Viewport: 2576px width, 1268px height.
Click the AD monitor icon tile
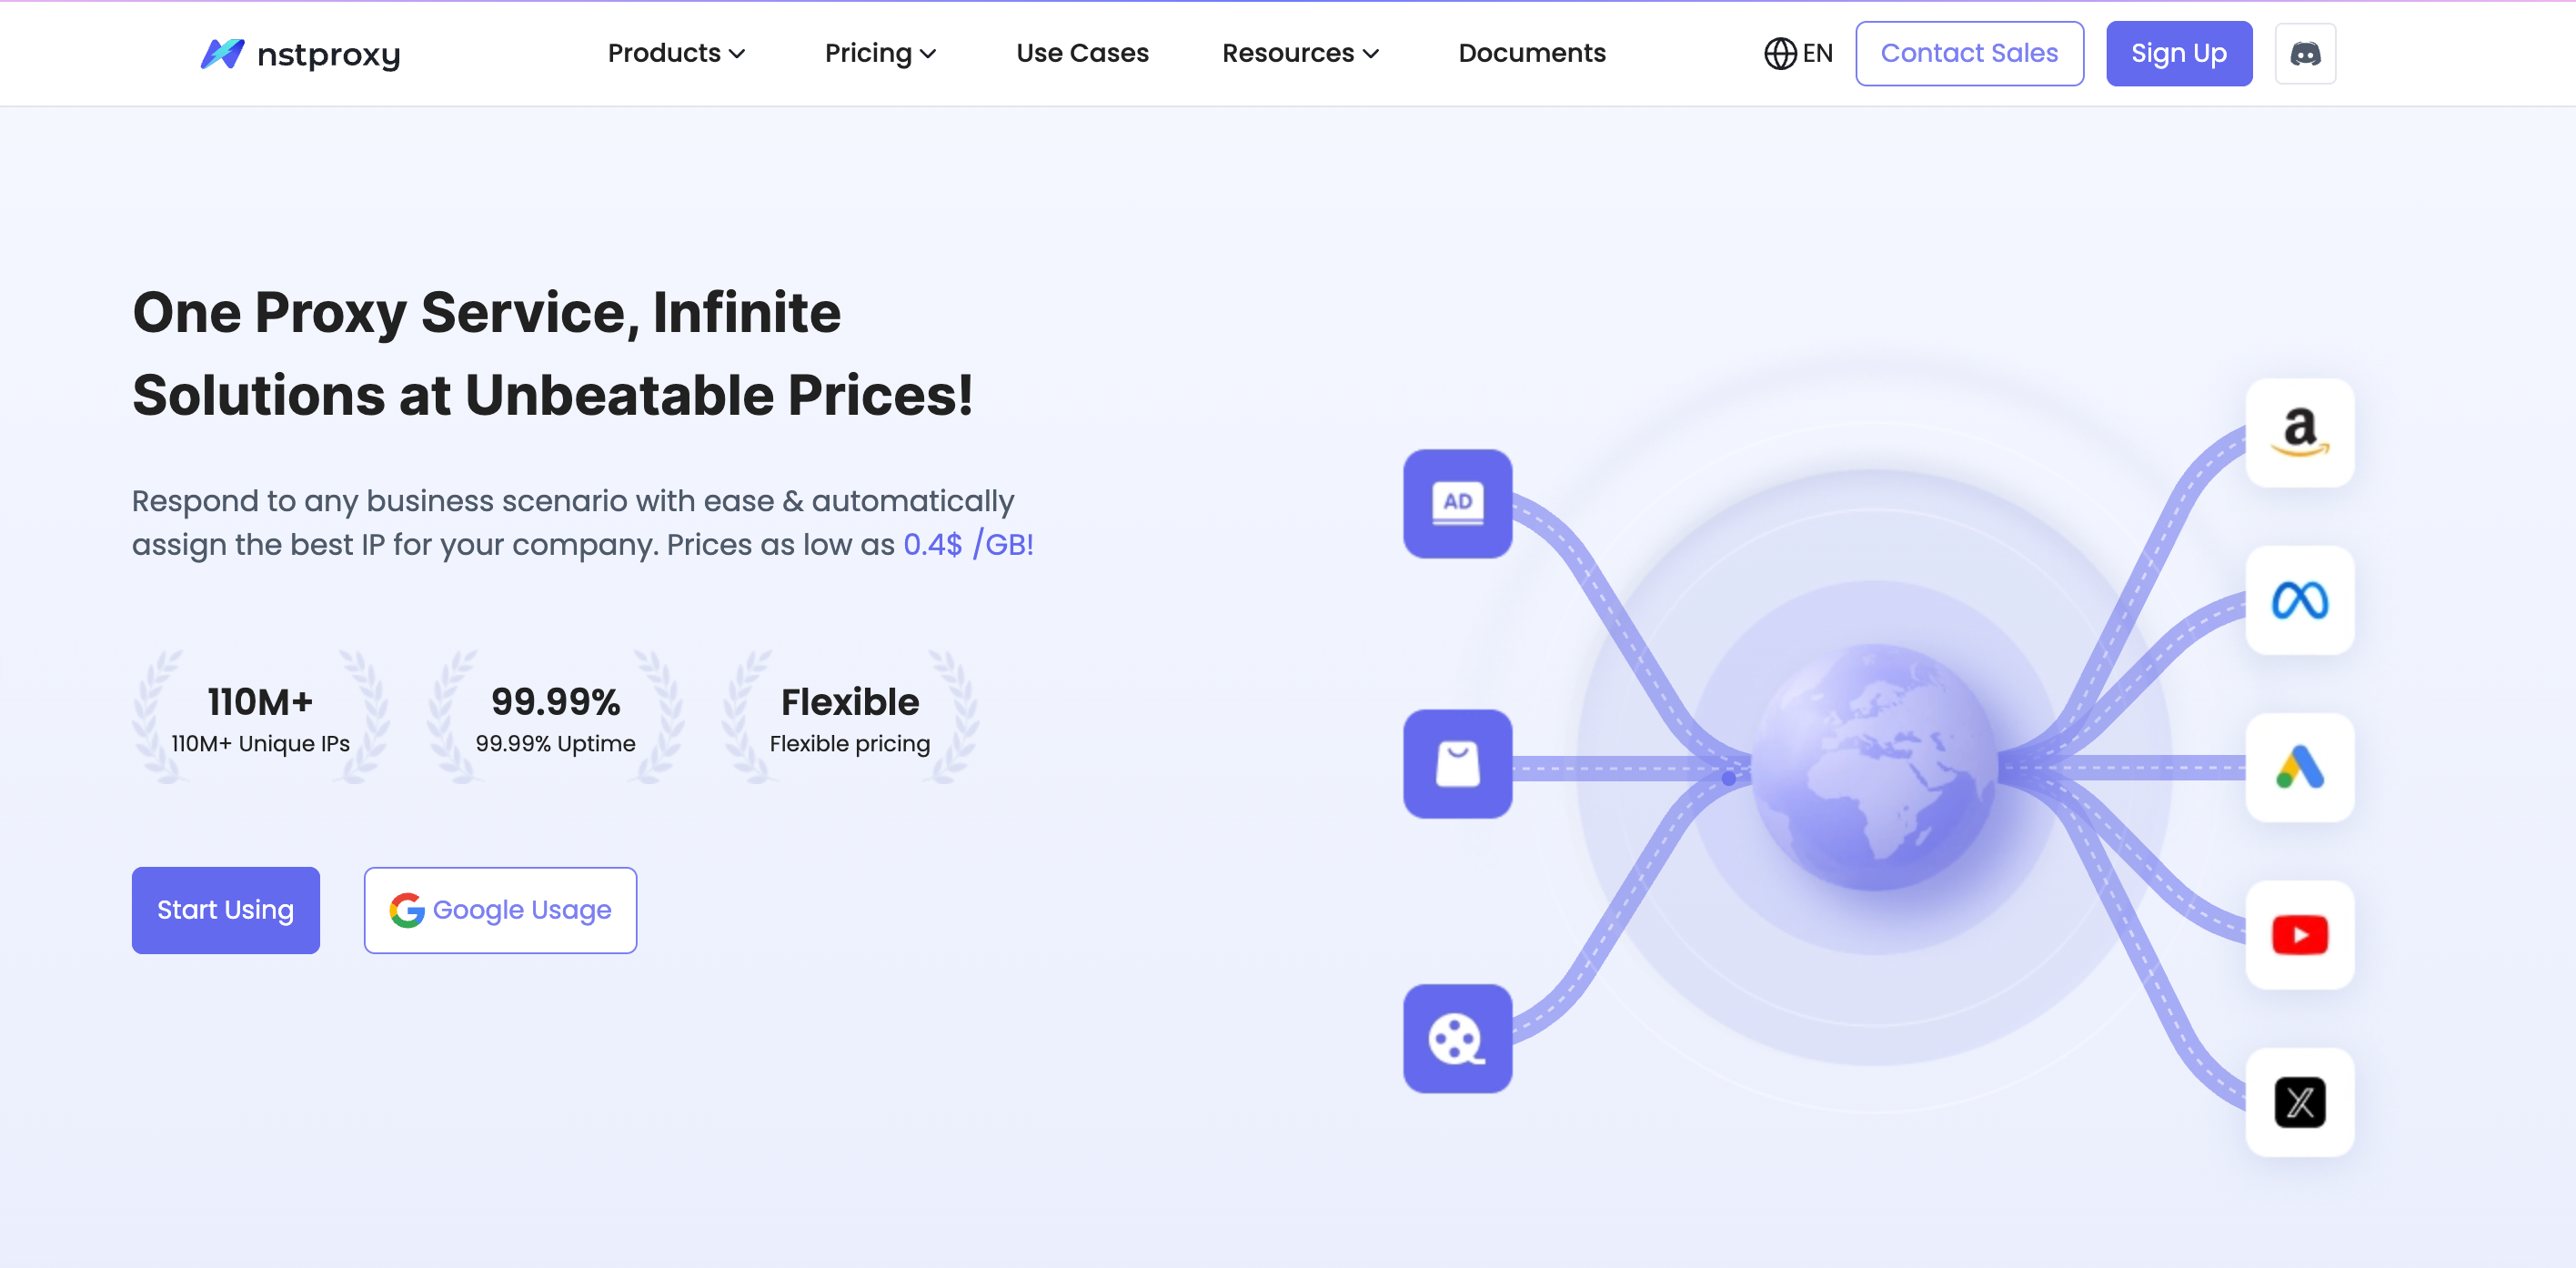pyautogui.click(x=1457, y=504)
